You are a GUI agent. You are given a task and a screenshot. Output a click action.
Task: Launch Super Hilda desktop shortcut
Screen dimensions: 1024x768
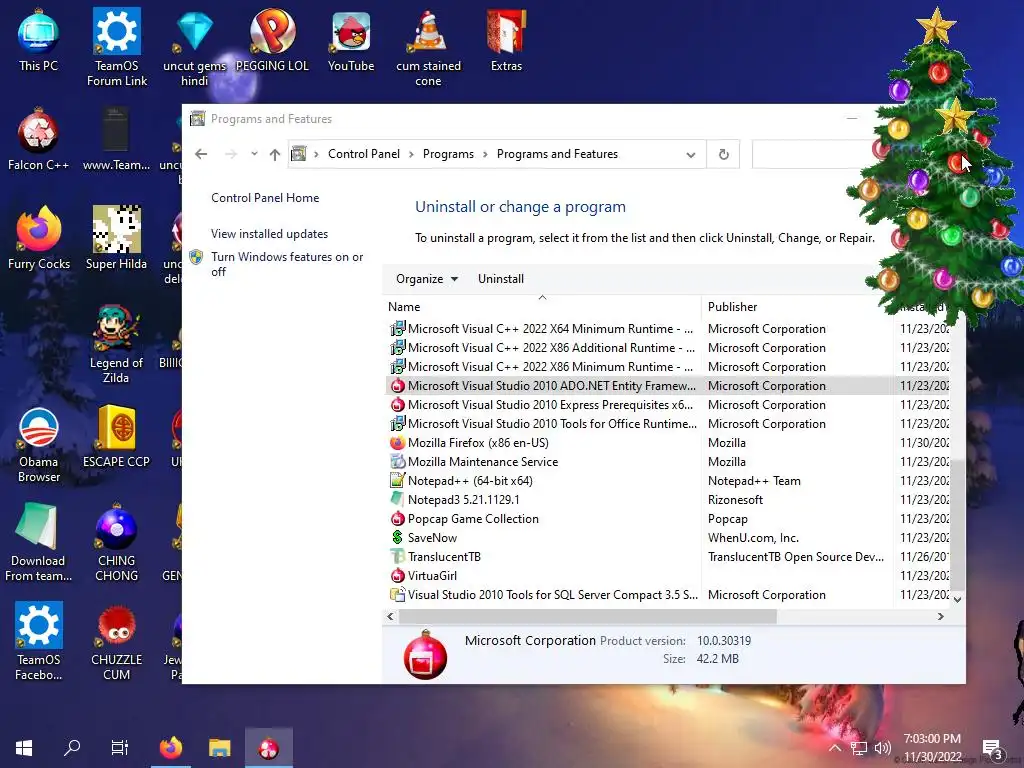[116, 238]
